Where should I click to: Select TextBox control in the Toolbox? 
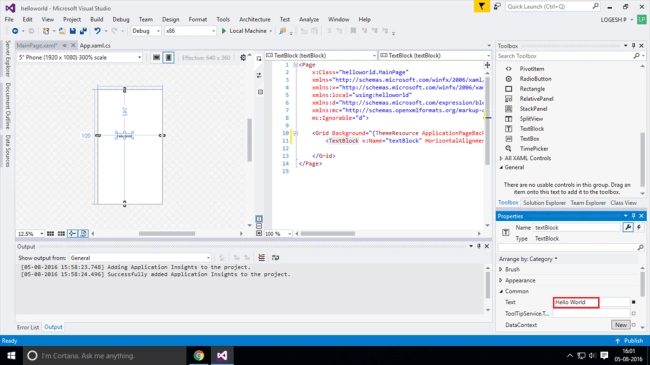pos(529,139)
